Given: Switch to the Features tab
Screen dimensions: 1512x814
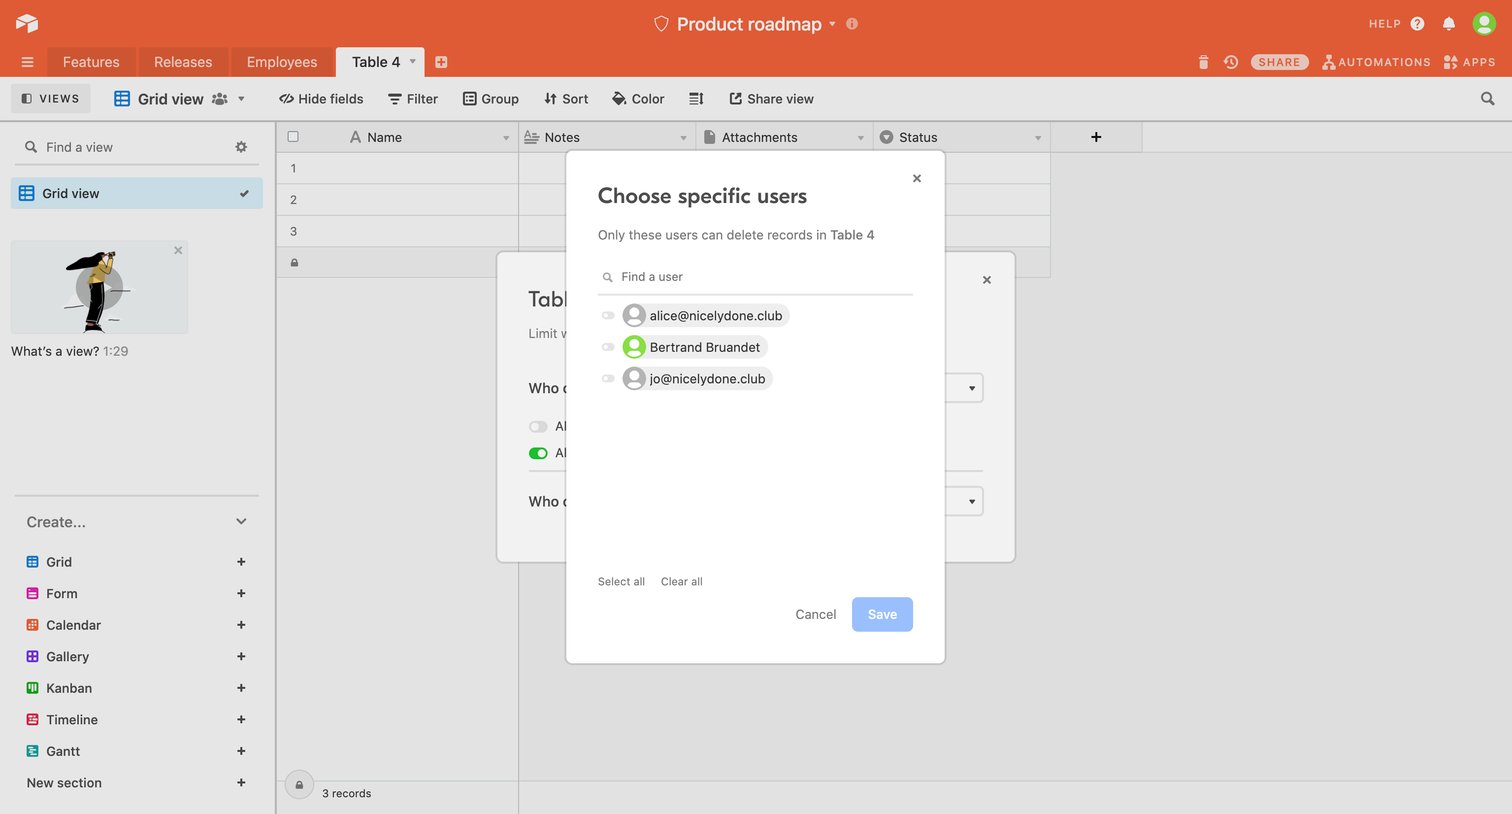Looking at the screenshot, I should (91, 62).
